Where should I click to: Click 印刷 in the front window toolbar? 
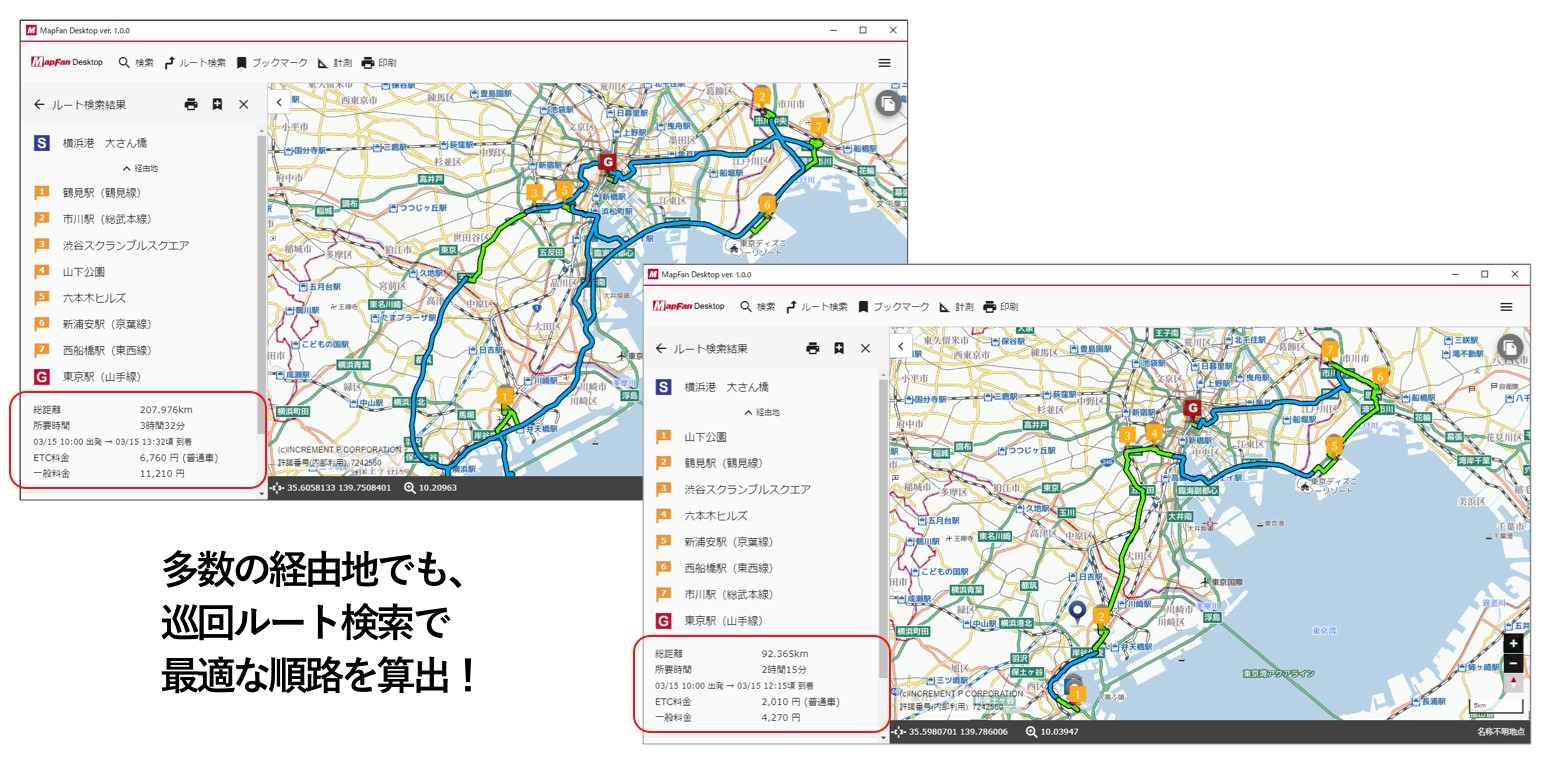[x=1001, y=306]
